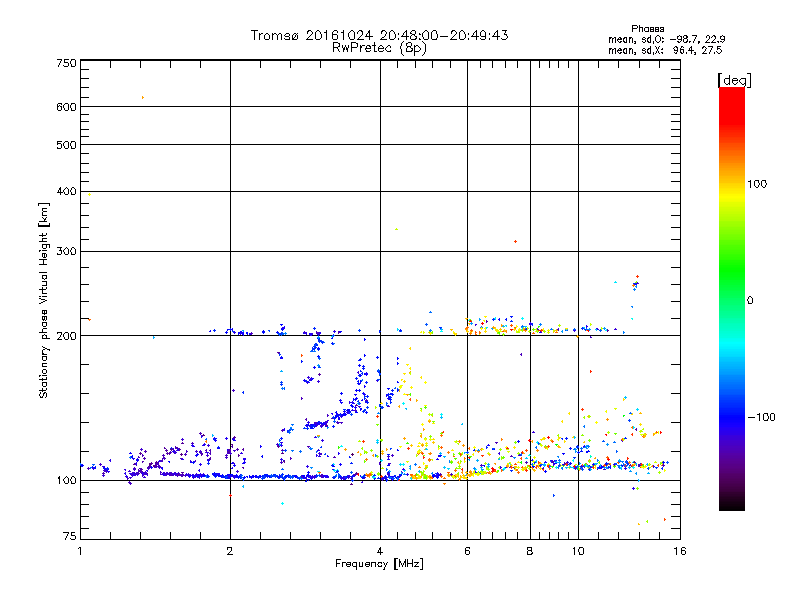Click the yellow-green point near 4 MHz above 300 km
This screenshot has height=600, width=800.
(x=396, y=230)
